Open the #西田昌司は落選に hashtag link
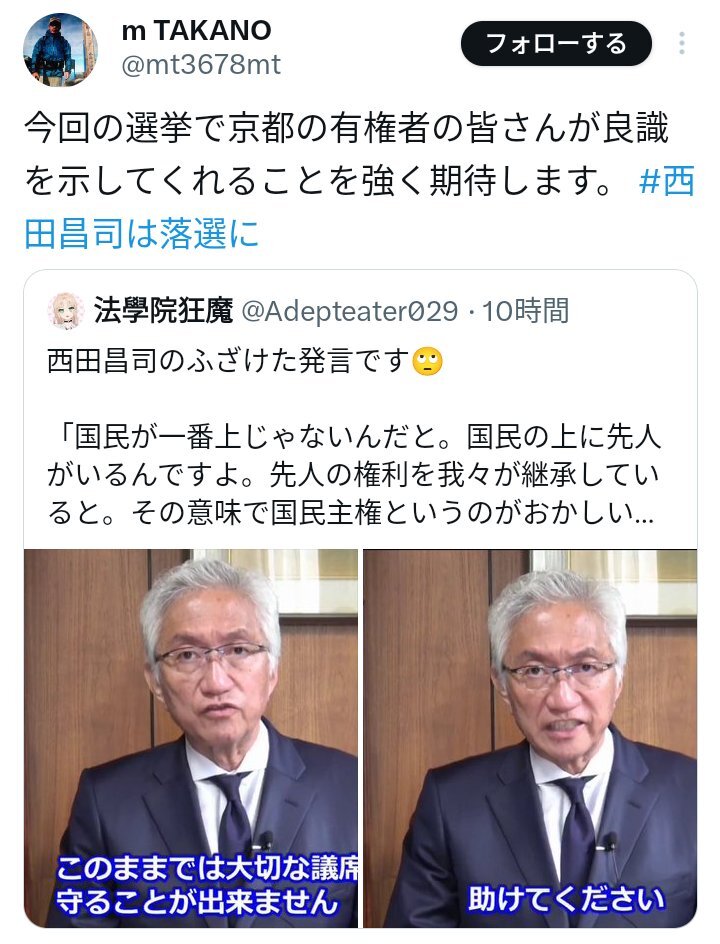The image size is (720, 944). click(x=359, y=206)
